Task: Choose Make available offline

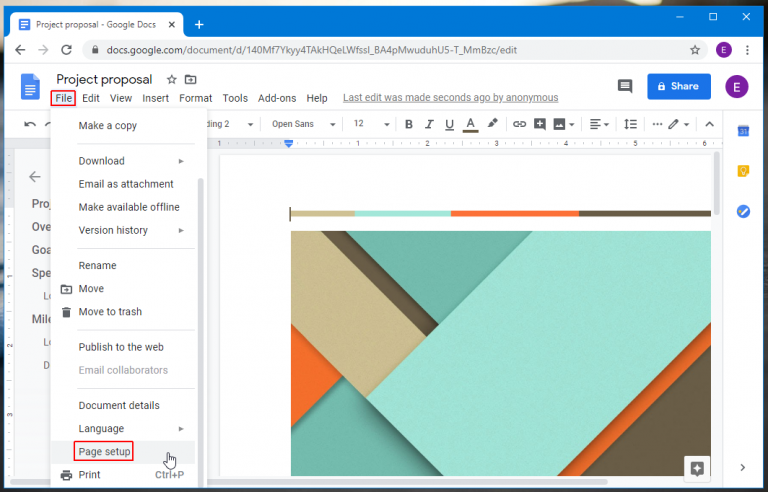Action: tap(130, 207)
